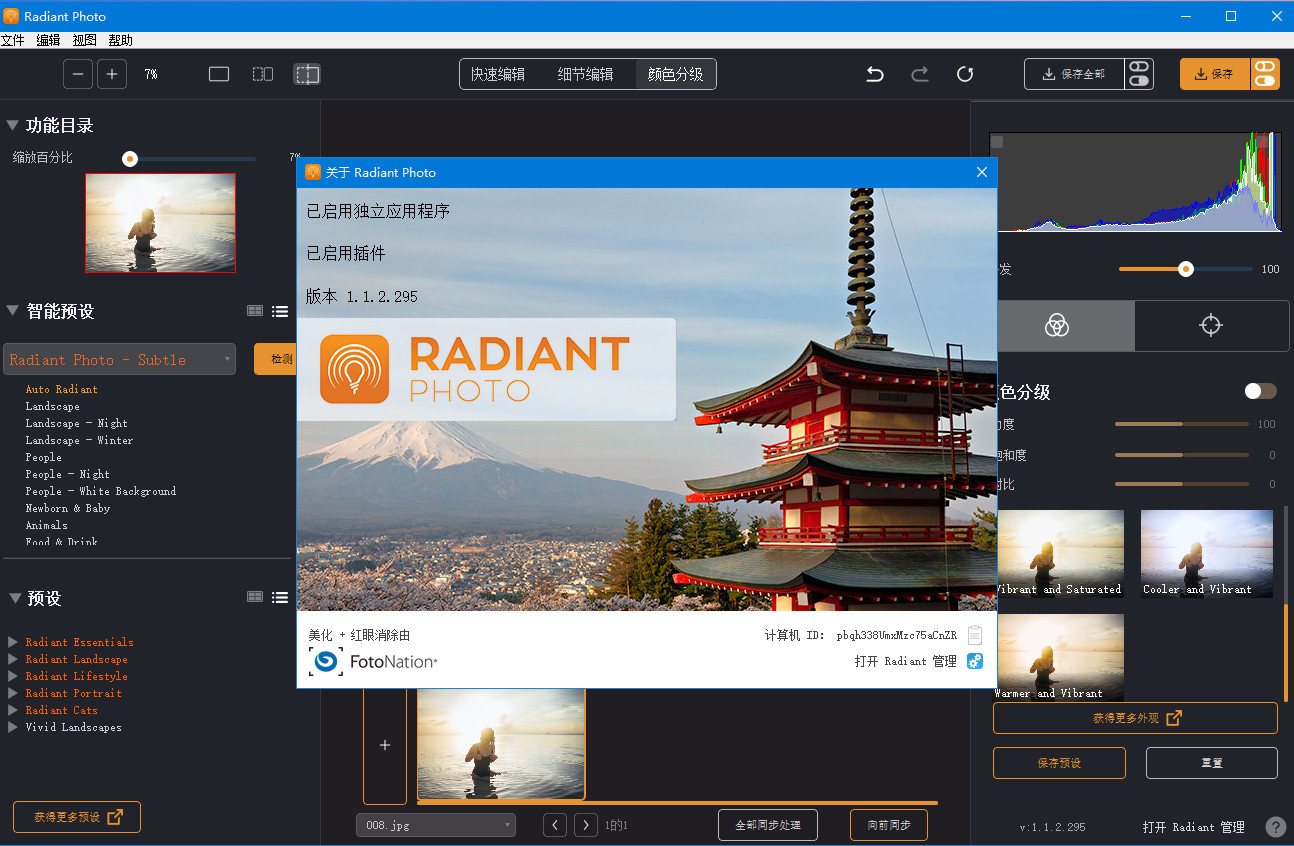This screenshot has width=1294, height=846.
Task: Switch 预设 panel to list view
Action: click(x=280, y=597)
